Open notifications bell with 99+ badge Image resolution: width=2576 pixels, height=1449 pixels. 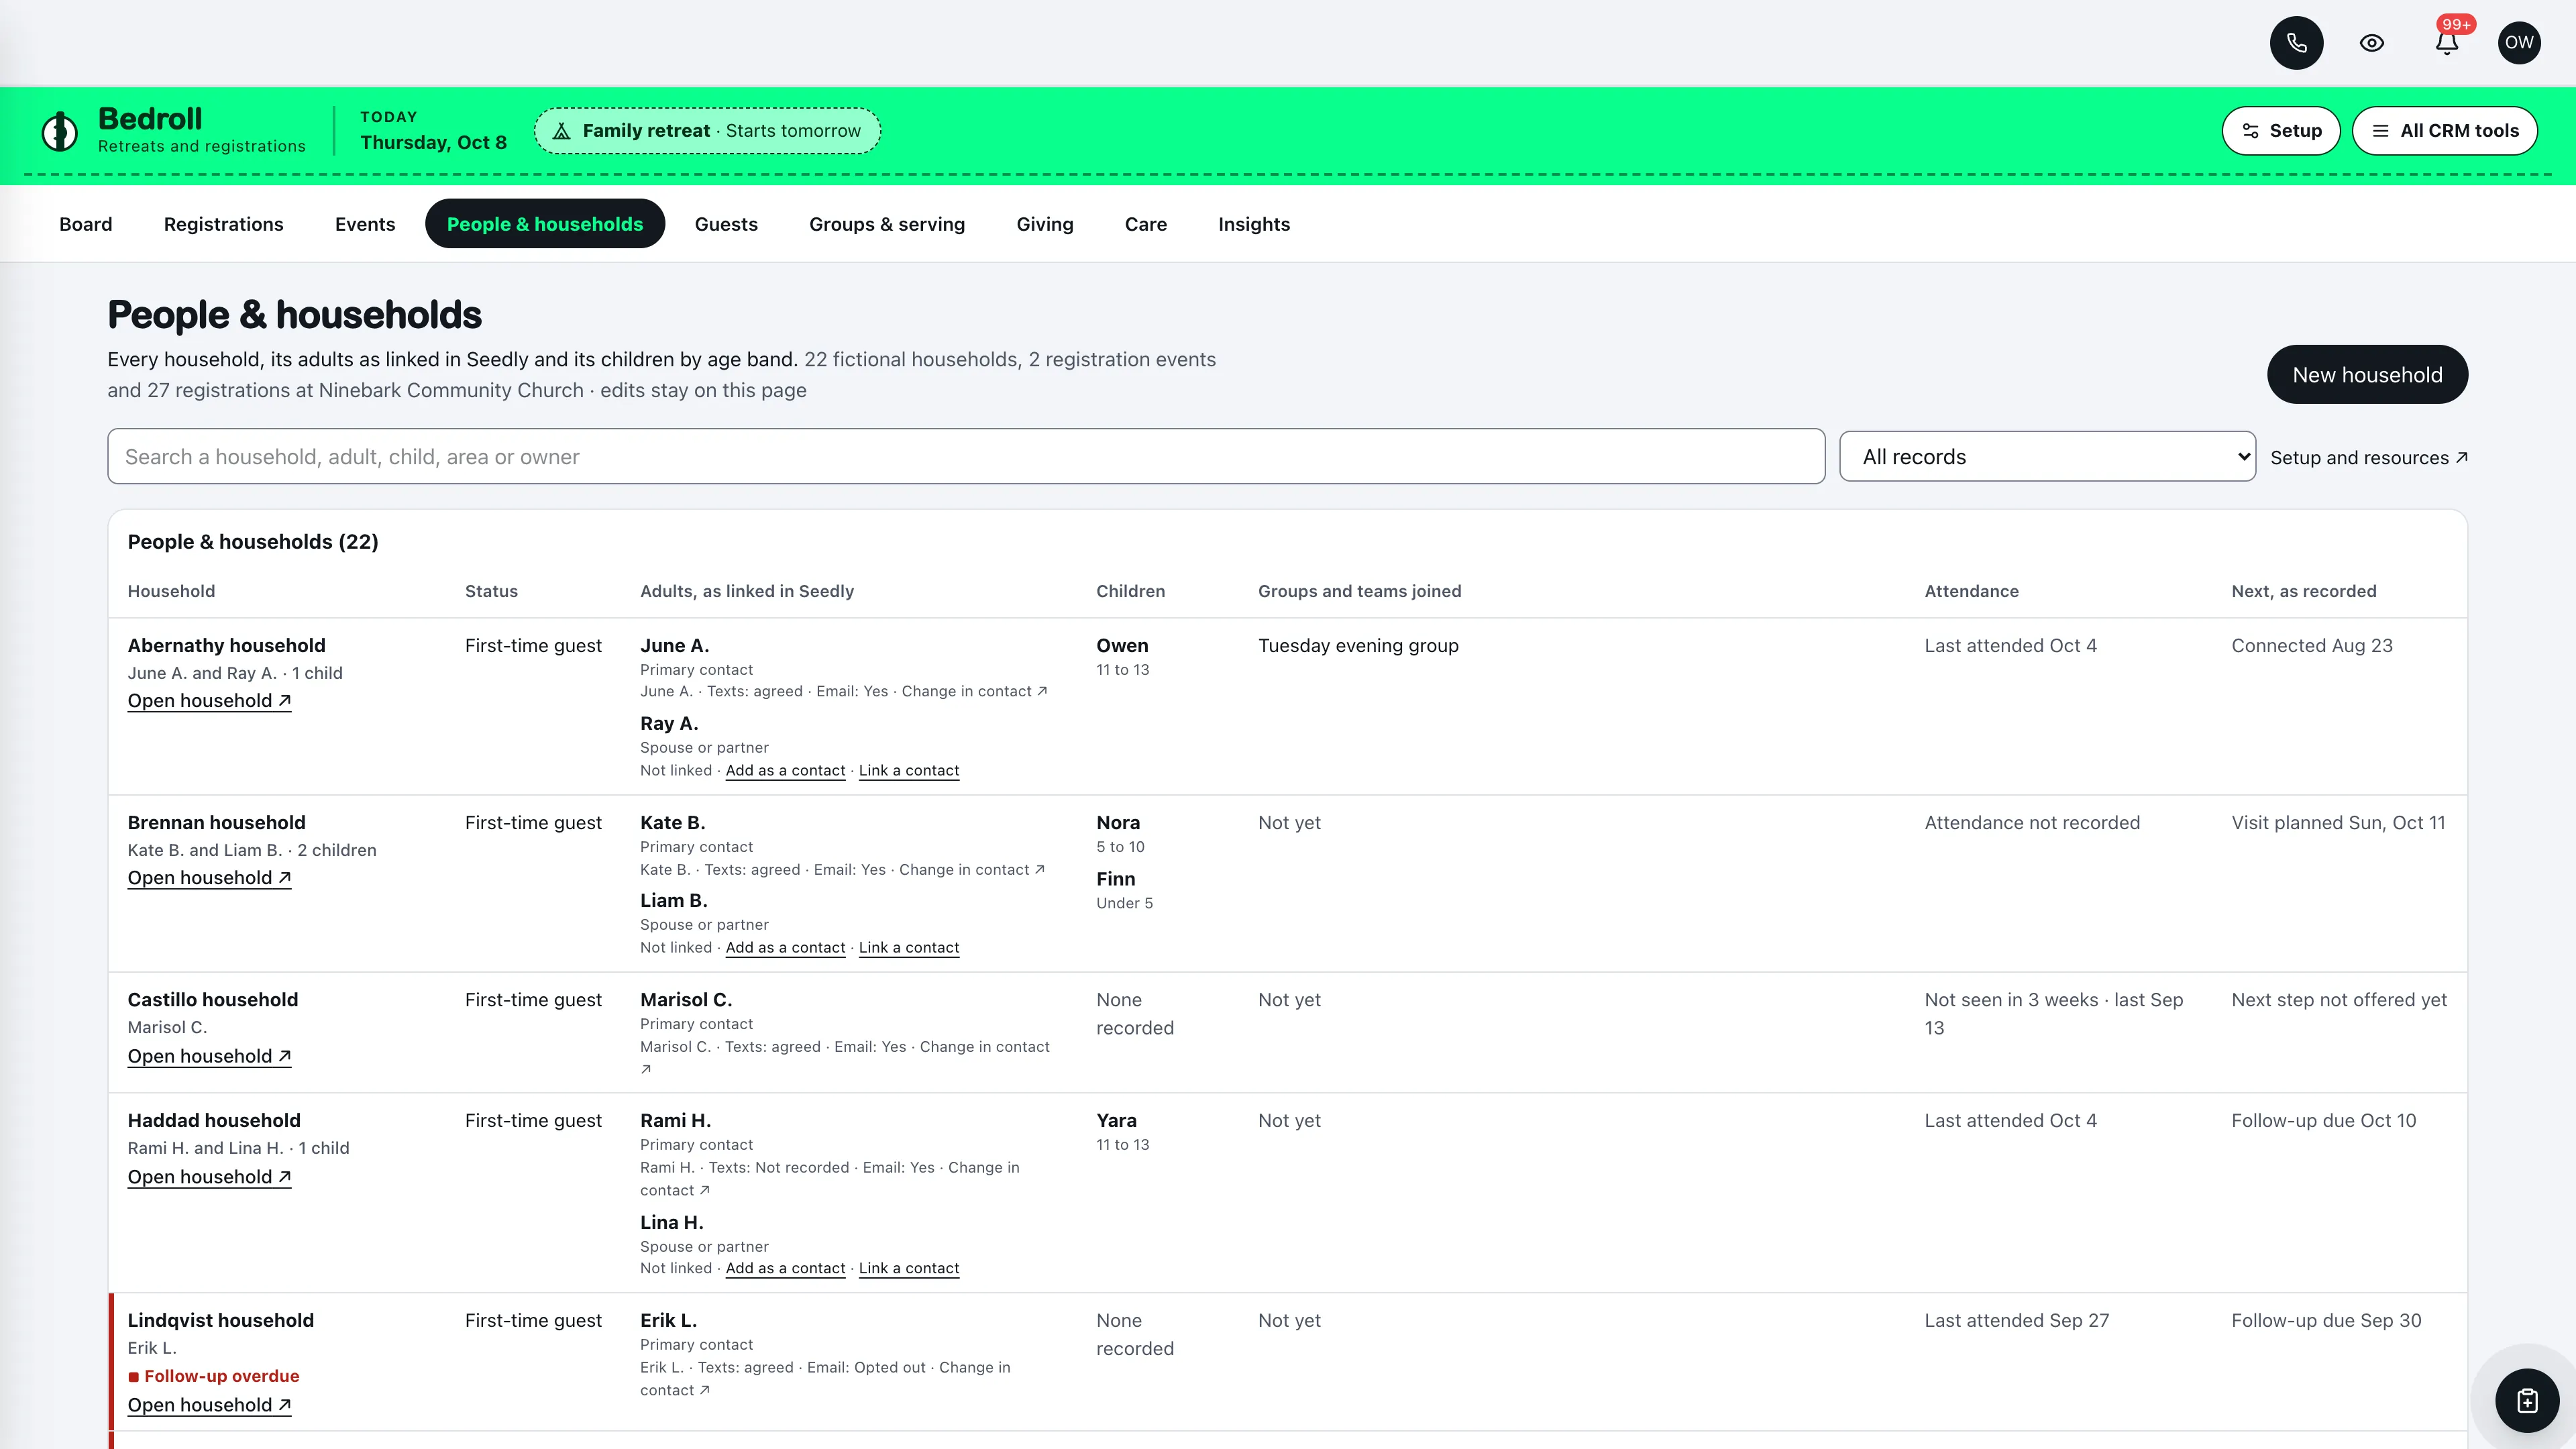point(2447,43)
